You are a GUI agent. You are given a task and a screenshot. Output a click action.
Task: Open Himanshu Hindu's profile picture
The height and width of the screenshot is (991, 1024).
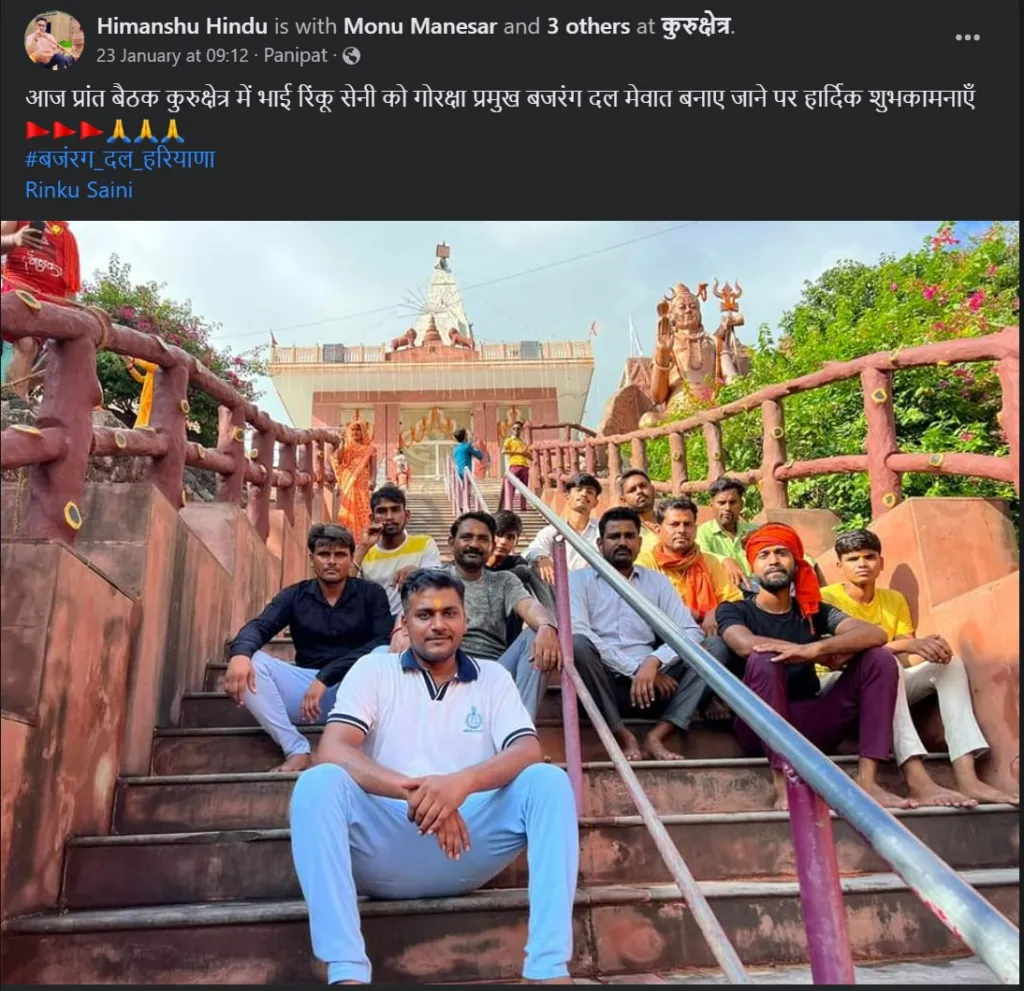pyautogui.click(x=54, y=40)
